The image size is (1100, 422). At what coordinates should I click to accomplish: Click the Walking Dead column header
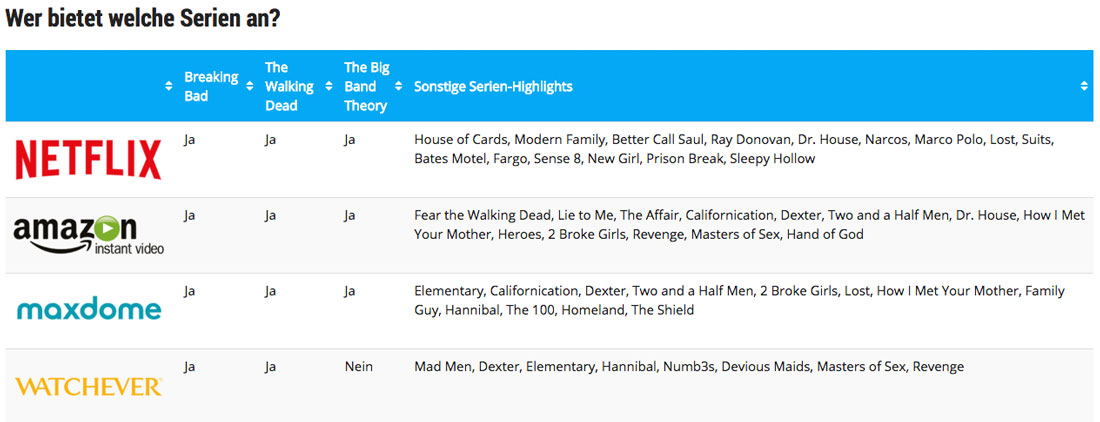pyautogui.click(x=290, y=87)
